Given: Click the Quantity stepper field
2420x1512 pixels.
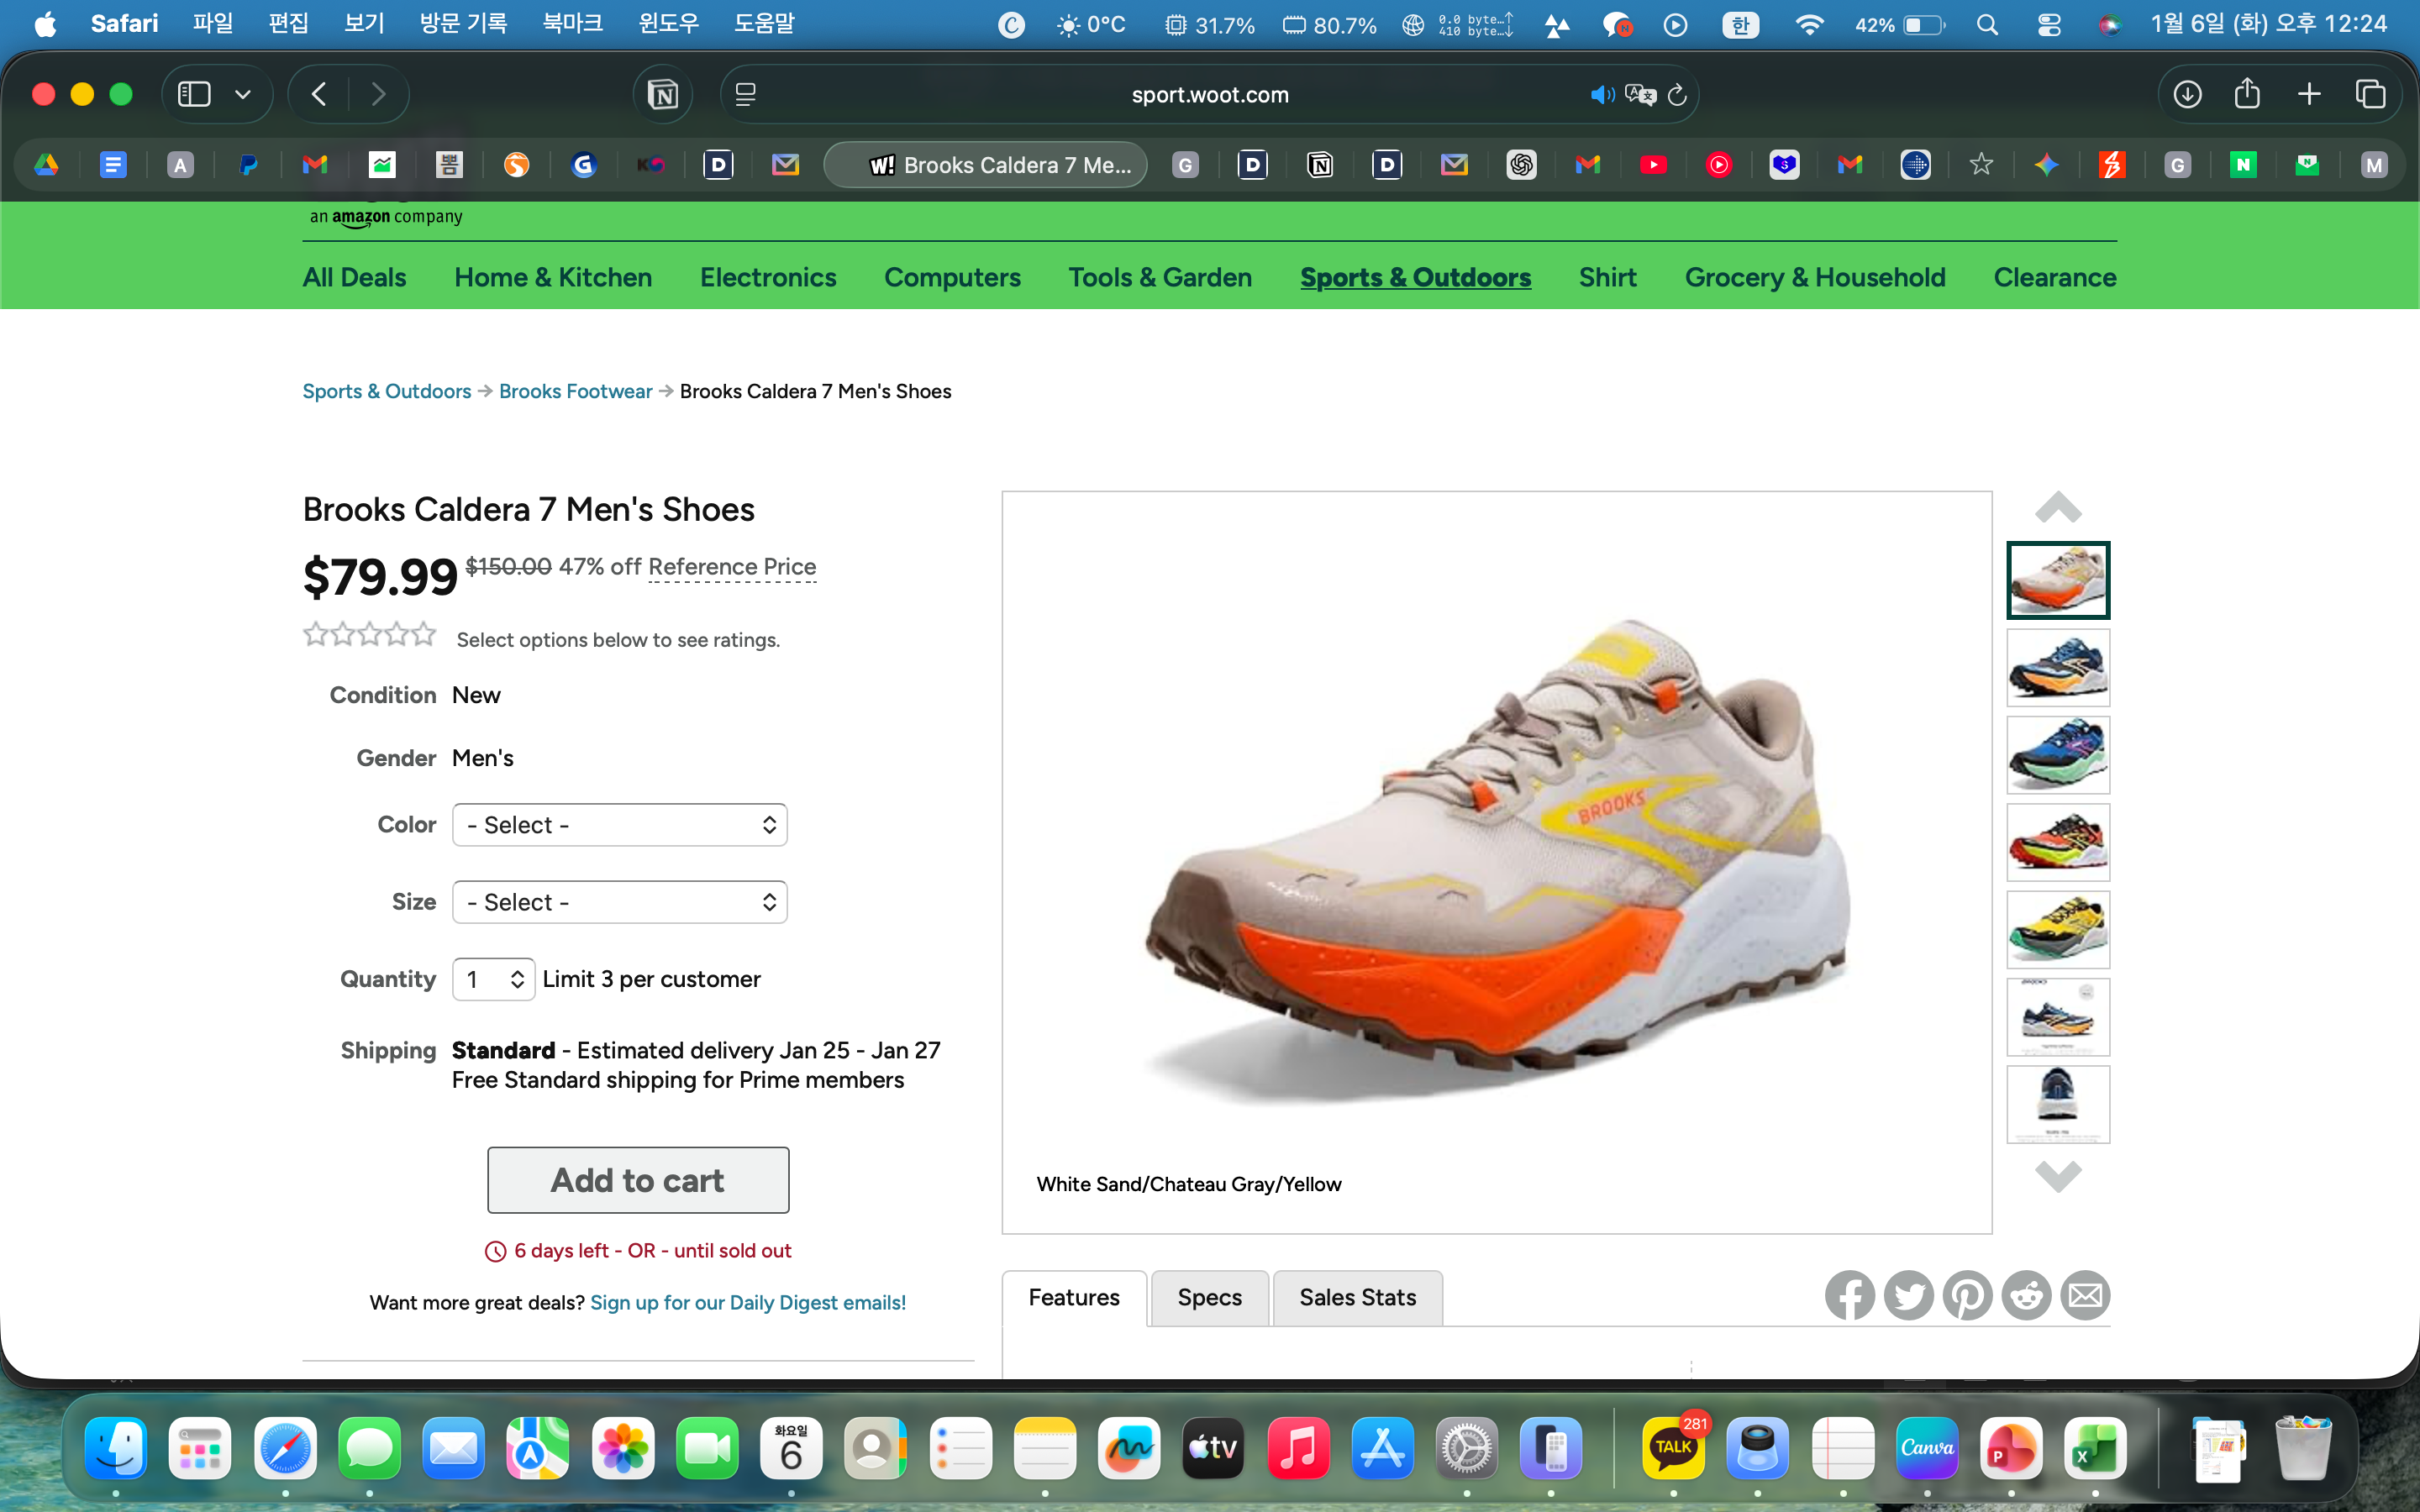Looking at the screenshot, I should tap(493, 979).
